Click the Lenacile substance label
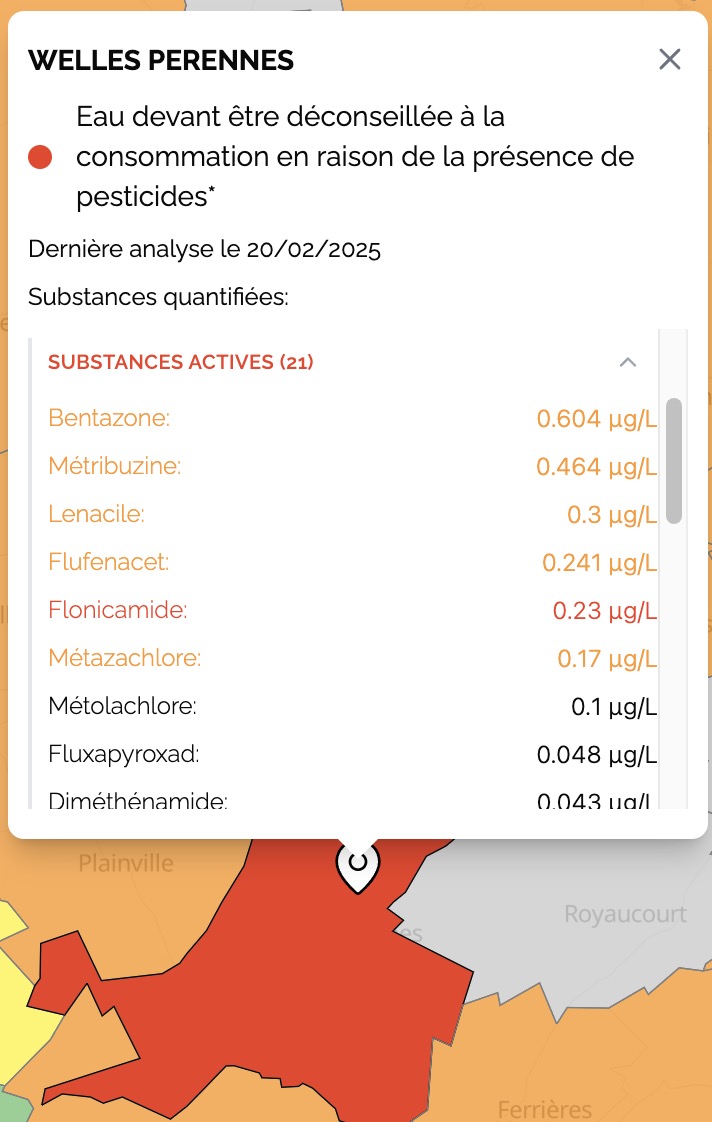 pyautogui.click(x=96, y=514)
